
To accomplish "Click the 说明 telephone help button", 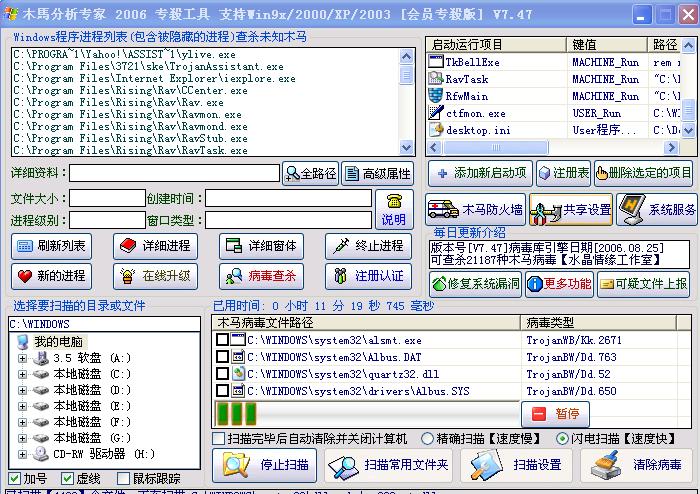I will 394,209.
